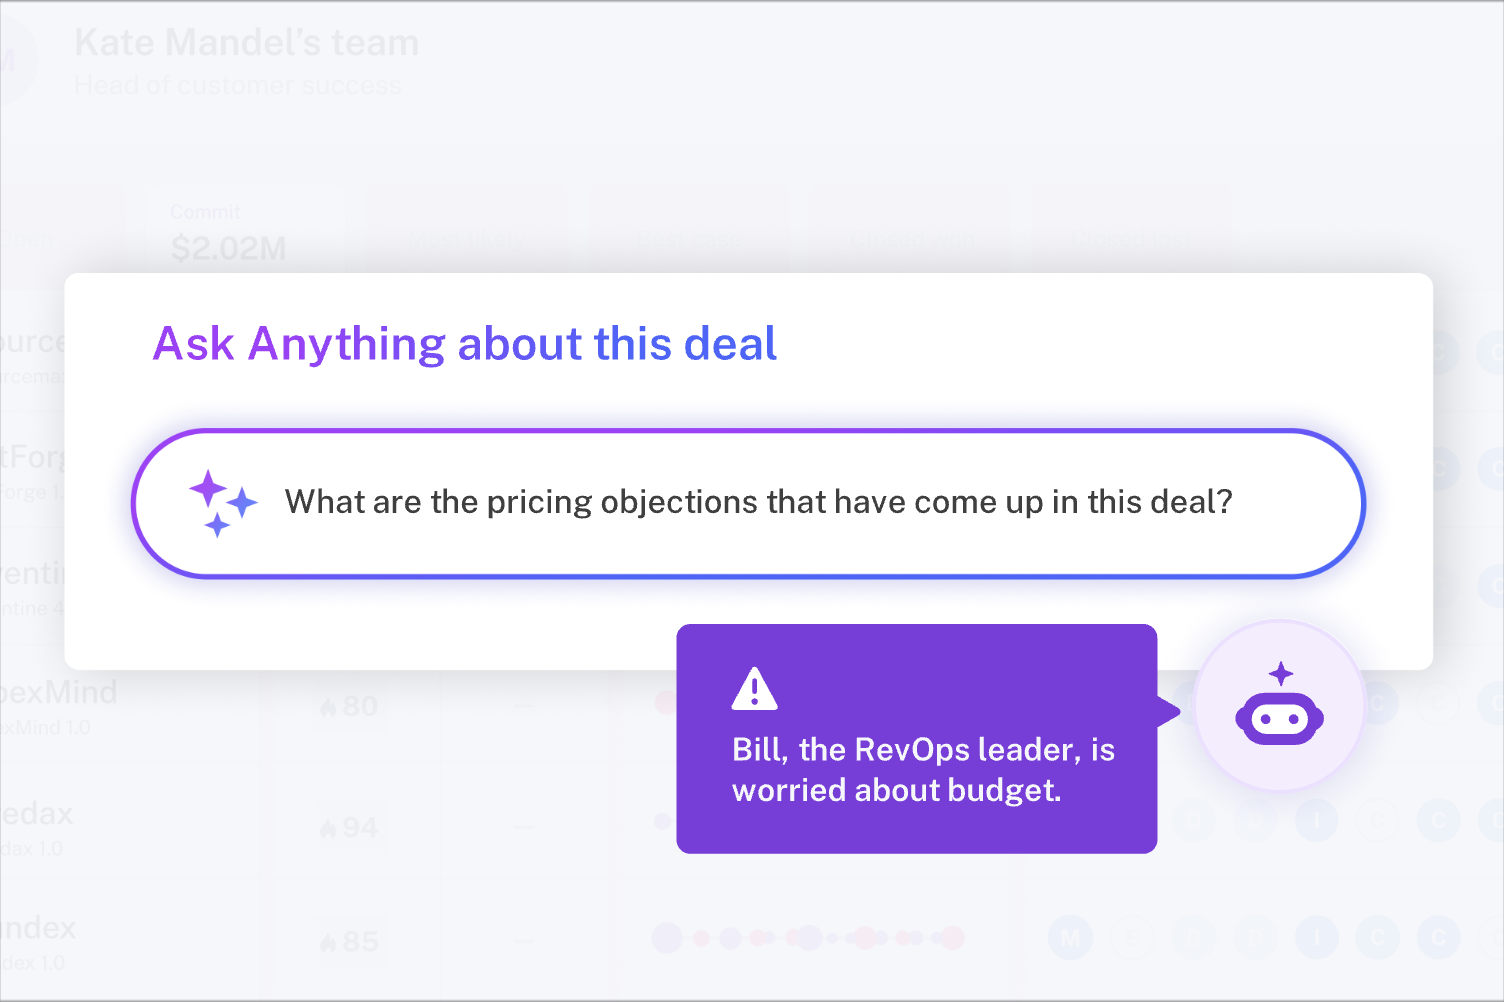Click the Ask Anything about this deal heading
1504x1002 pixels.
465,344
